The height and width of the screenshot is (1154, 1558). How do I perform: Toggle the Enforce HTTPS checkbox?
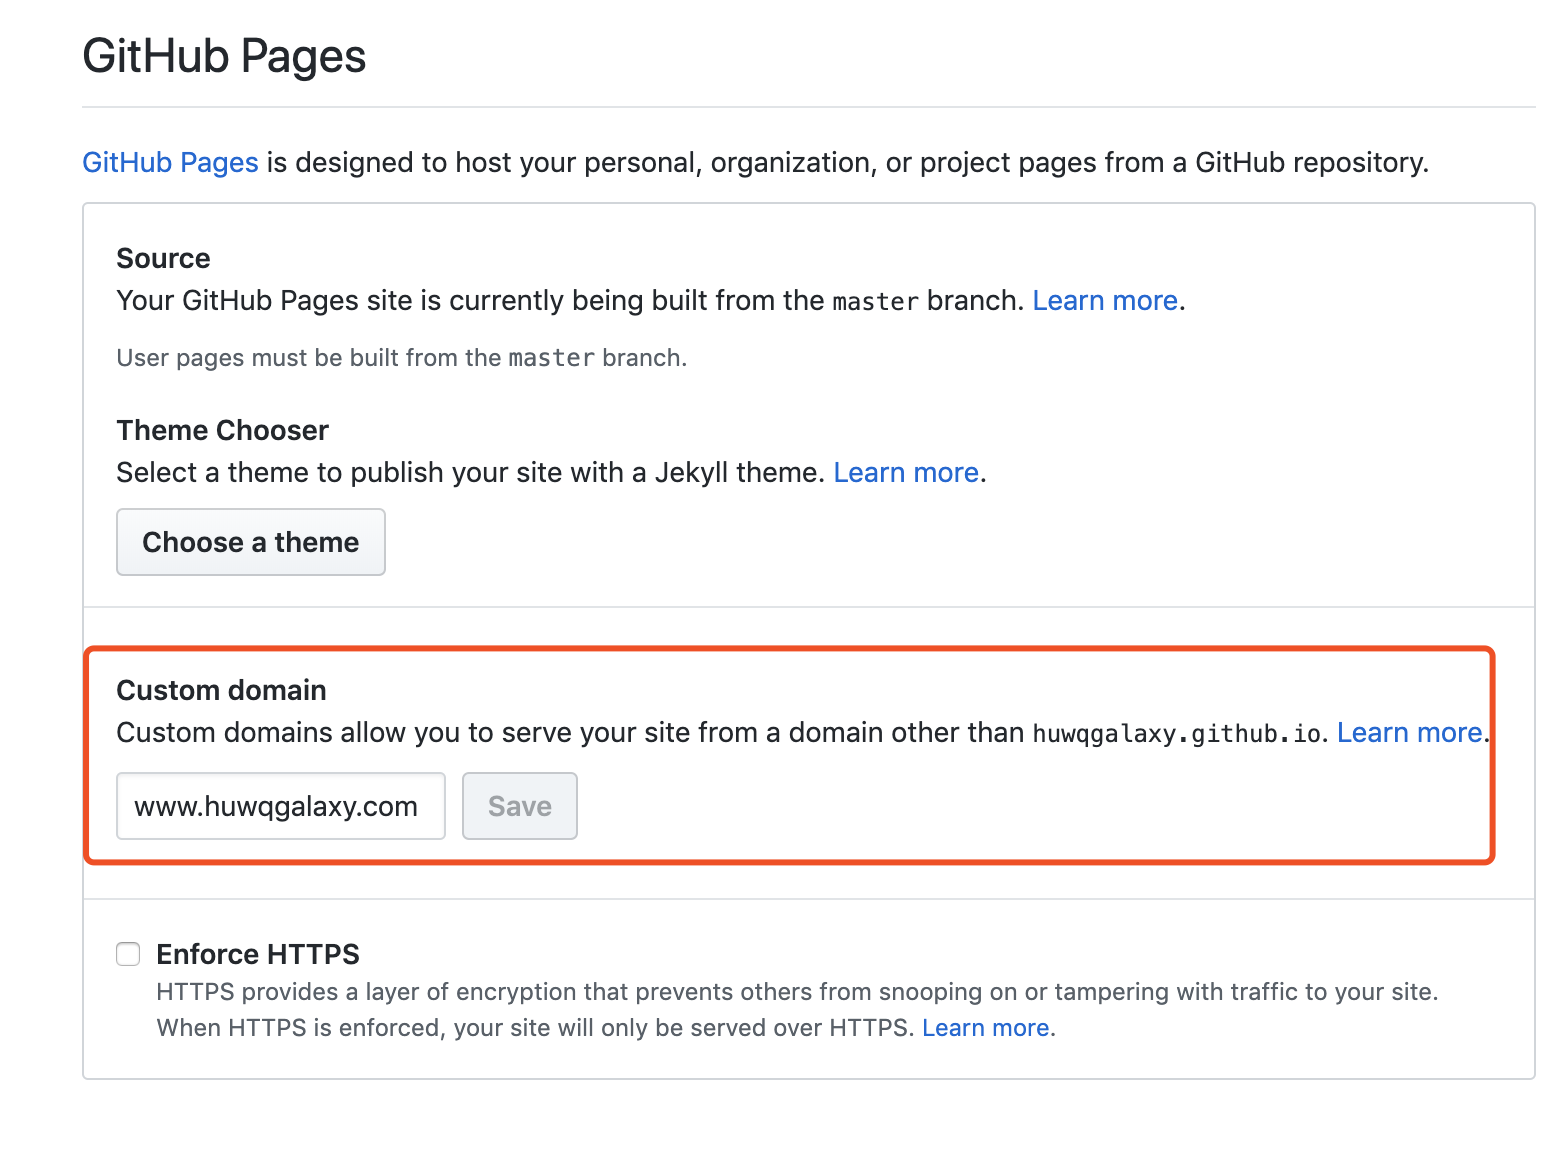coord(128,954)
